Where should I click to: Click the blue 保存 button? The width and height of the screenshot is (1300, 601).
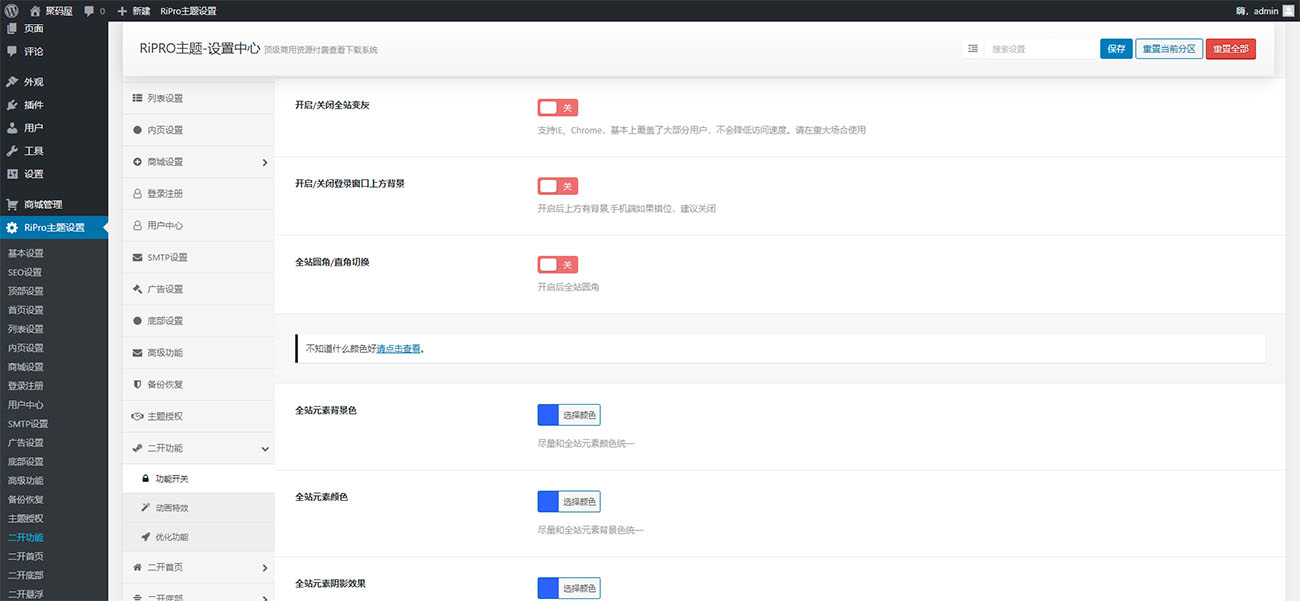tap(1116, 49)
